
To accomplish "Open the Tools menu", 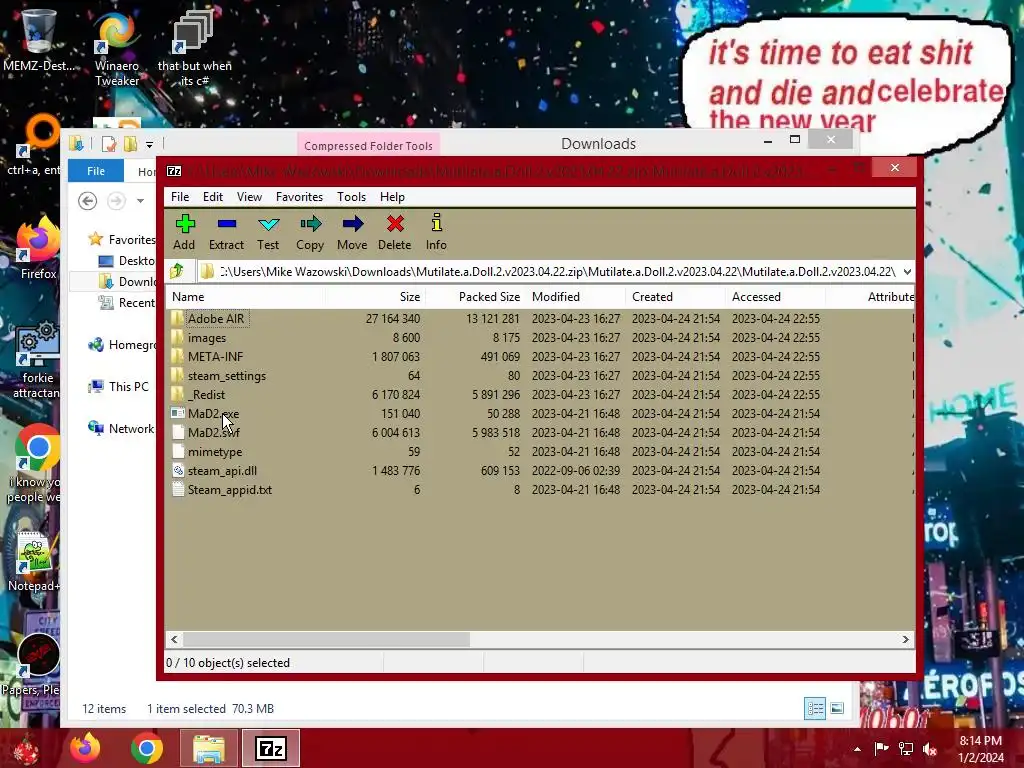I will click(x=351, y=197).
